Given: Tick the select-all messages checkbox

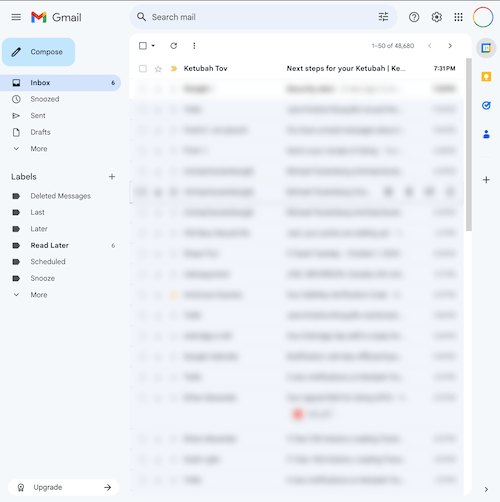Looking at the screenshot, I should pos(143,46).
